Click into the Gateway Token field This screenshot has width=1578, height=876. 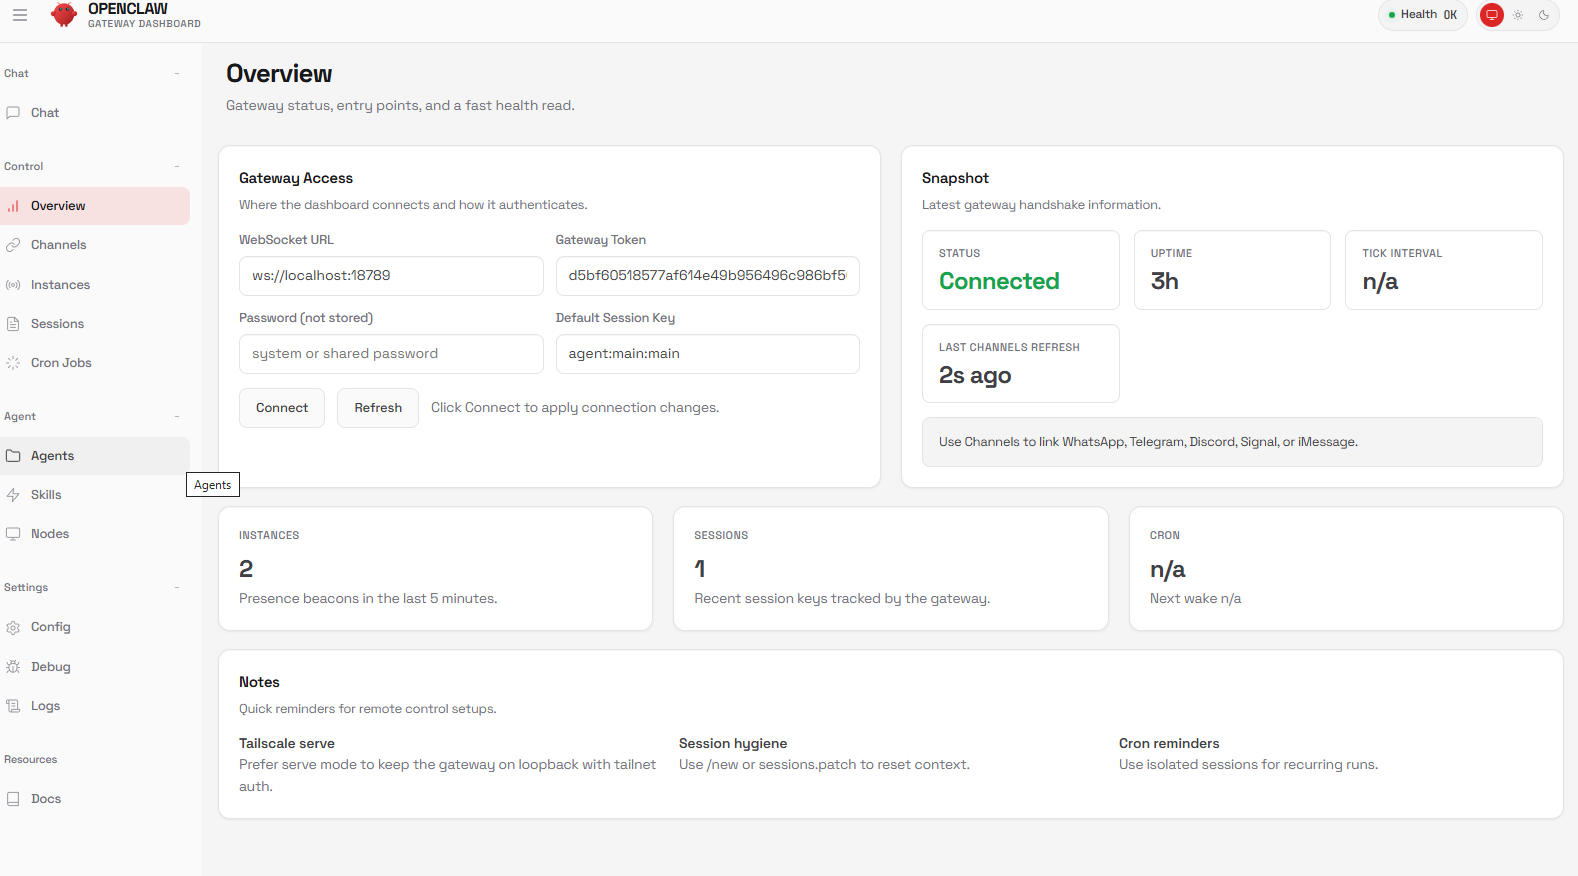coord(707,276)
